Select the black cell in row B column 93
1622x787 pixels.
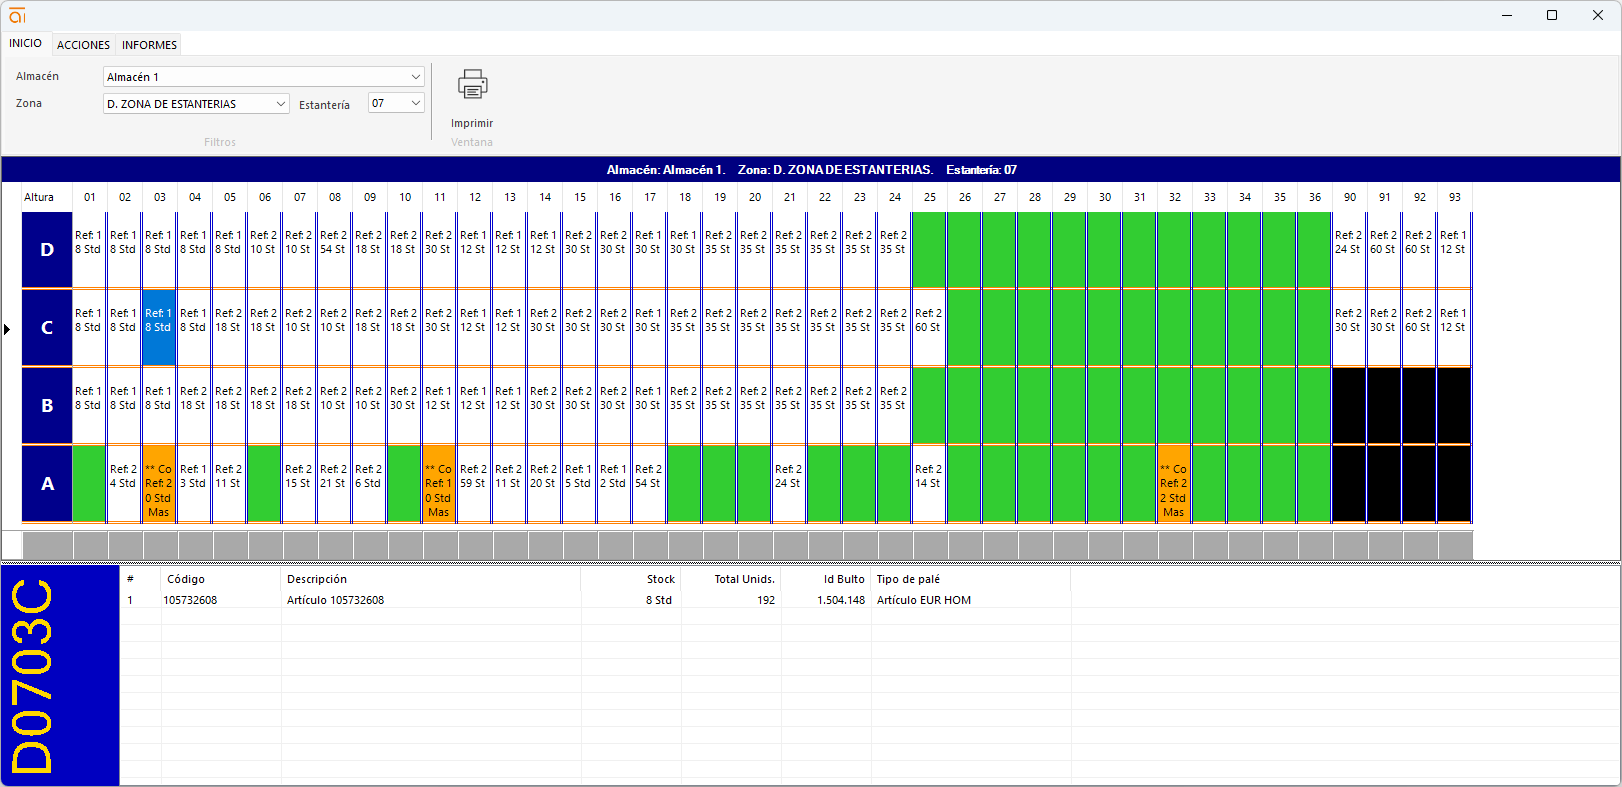point(1453,405)
